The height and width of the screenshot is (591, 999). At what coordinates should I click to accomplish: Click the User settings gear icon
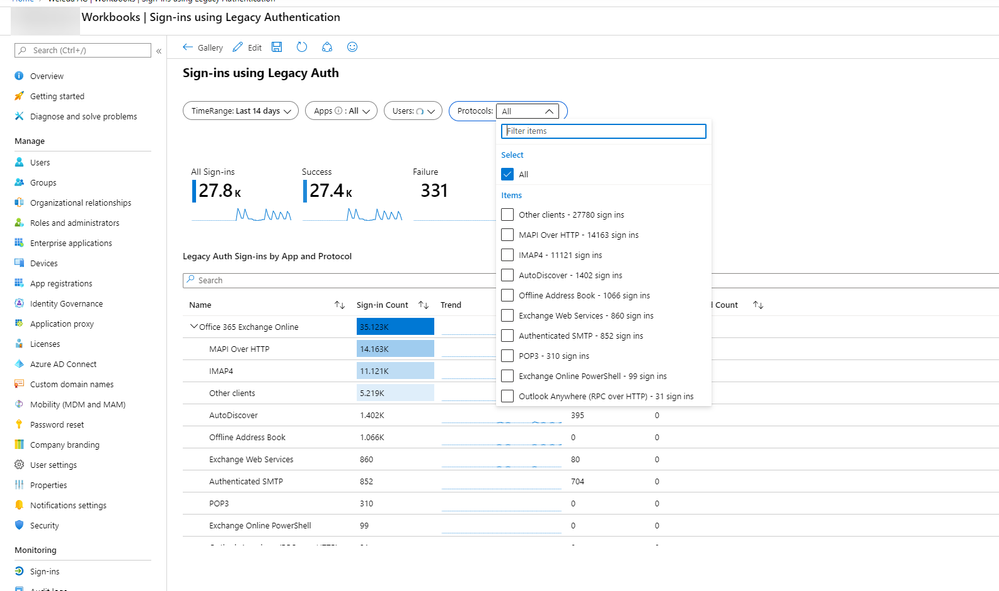pyautogui.click(x=19, y=465)
